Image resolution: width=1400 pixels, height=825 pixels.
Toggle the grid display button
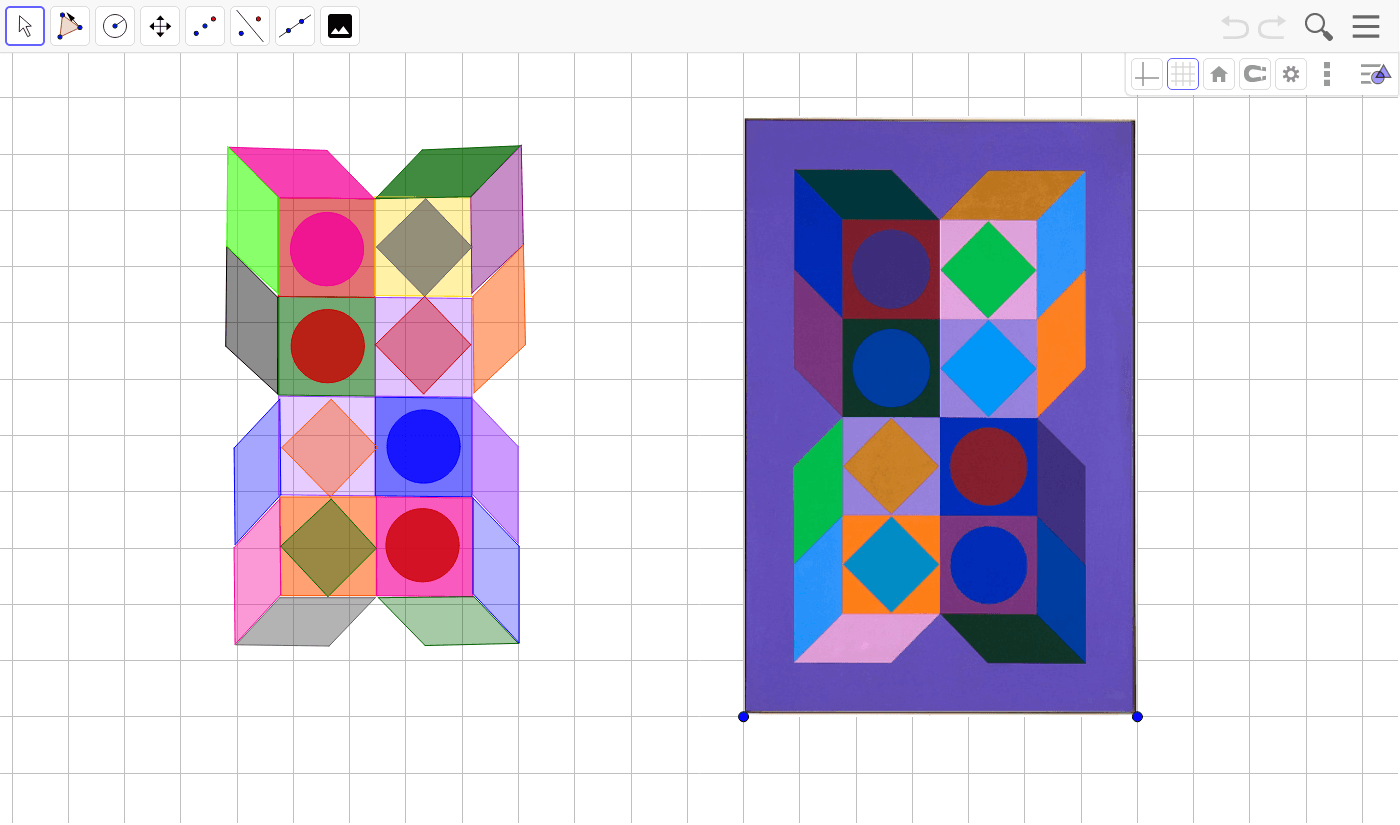[1183, 74]
